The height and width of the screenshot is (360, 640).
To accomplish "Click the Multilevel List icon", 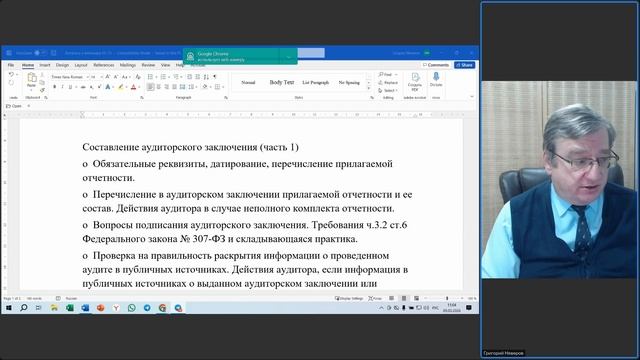I will click(x=176, y=77).
